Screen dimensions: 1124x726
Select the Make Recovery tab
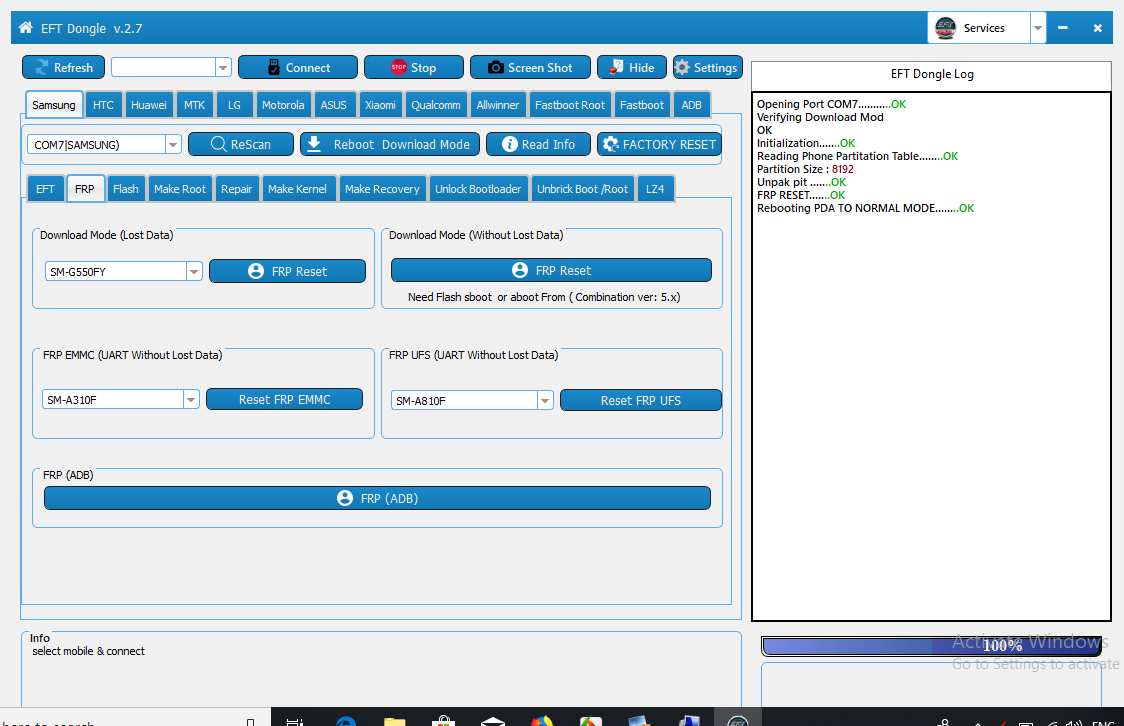pos(382,188)
